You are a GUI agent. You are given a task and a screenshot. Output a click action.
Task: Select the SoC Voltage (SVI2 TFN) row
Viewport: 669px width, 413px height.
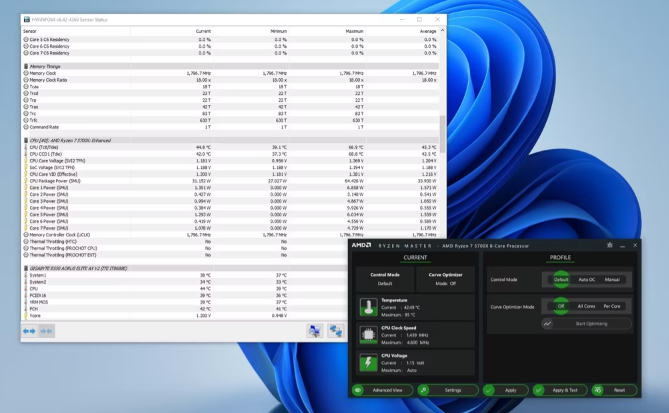click(230, 168)
